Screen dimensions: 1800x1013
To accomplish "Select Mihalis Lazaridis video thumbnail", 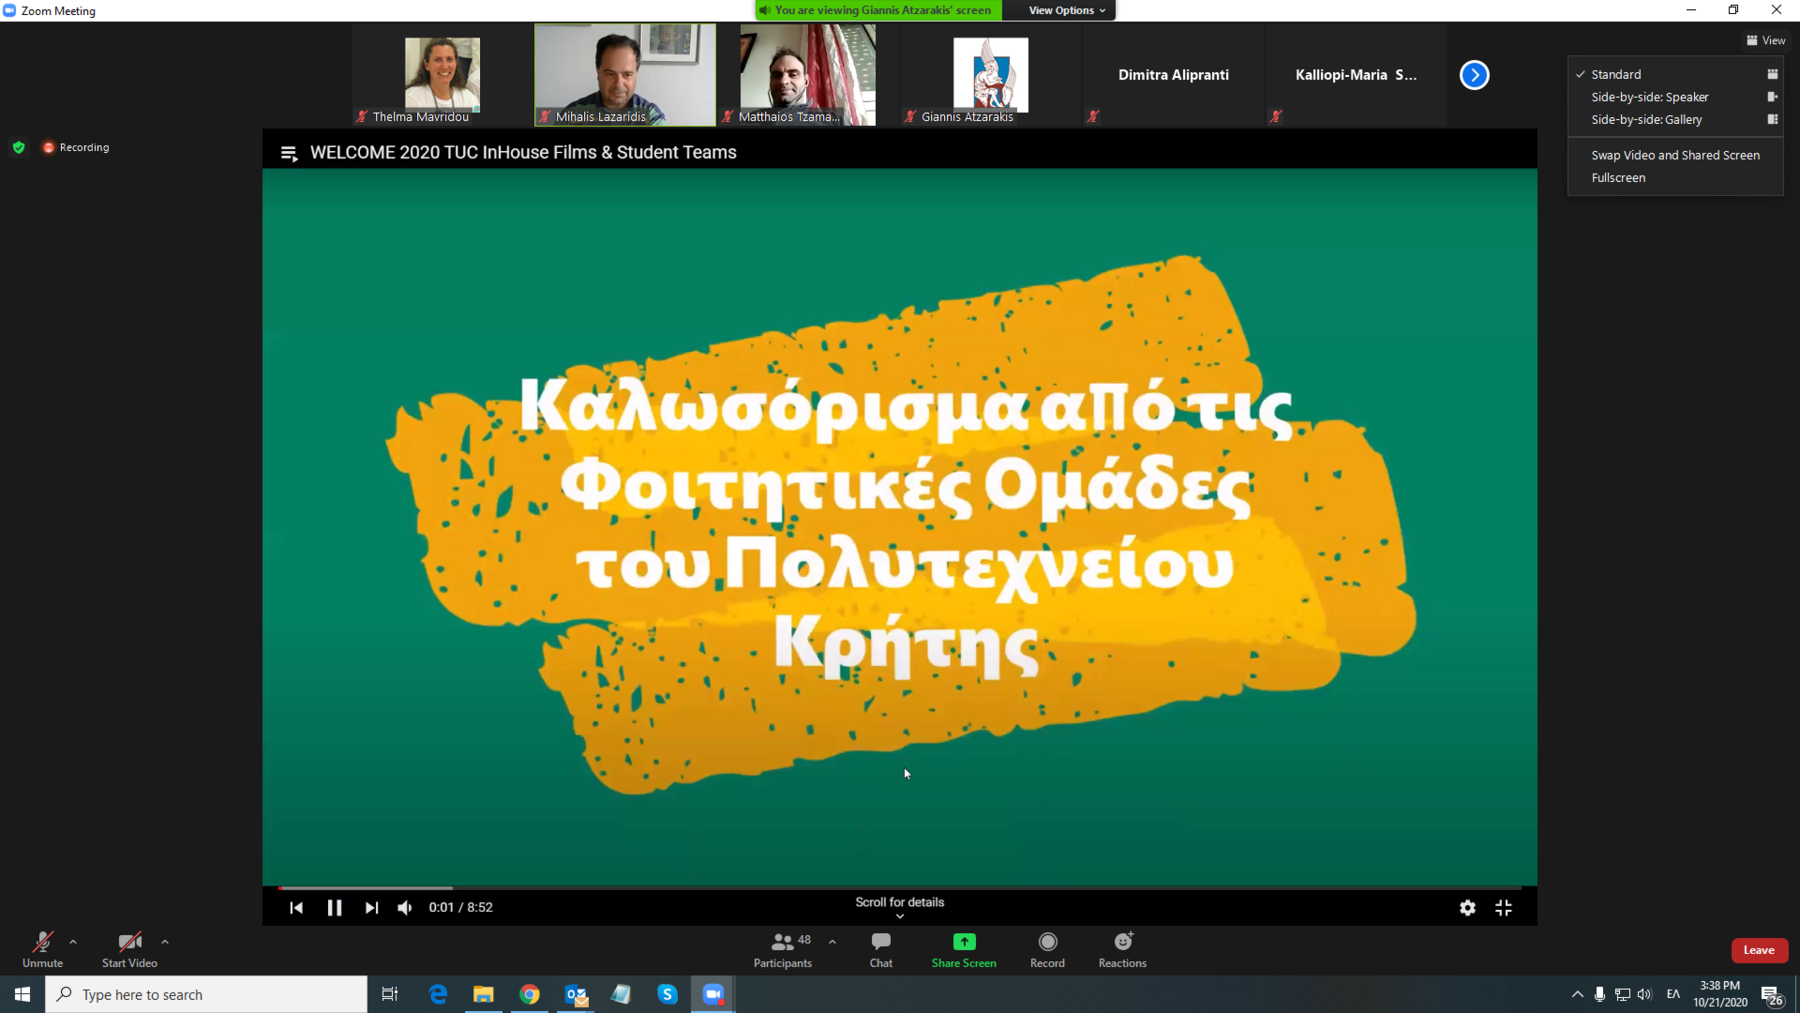I will click(624, 75).
